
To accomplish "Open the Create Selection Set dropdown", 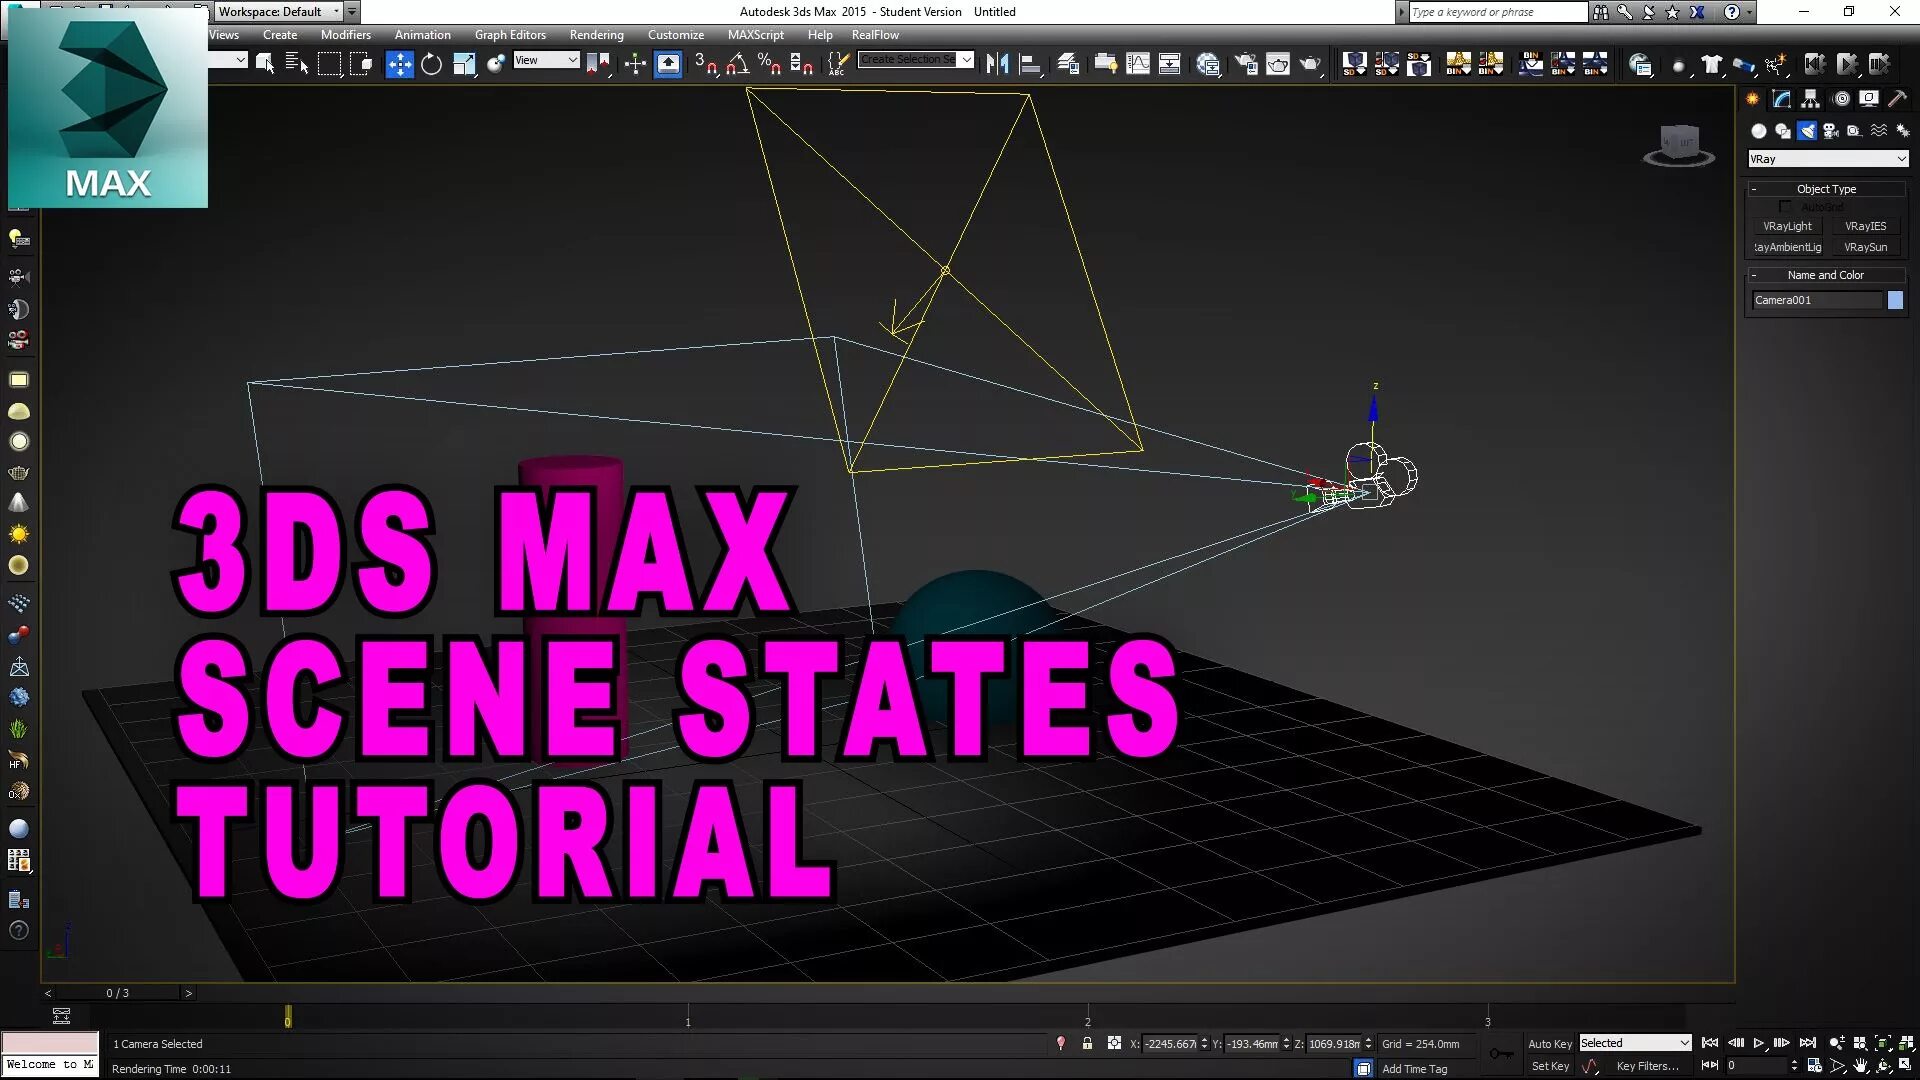I will [x=916, y=60].
